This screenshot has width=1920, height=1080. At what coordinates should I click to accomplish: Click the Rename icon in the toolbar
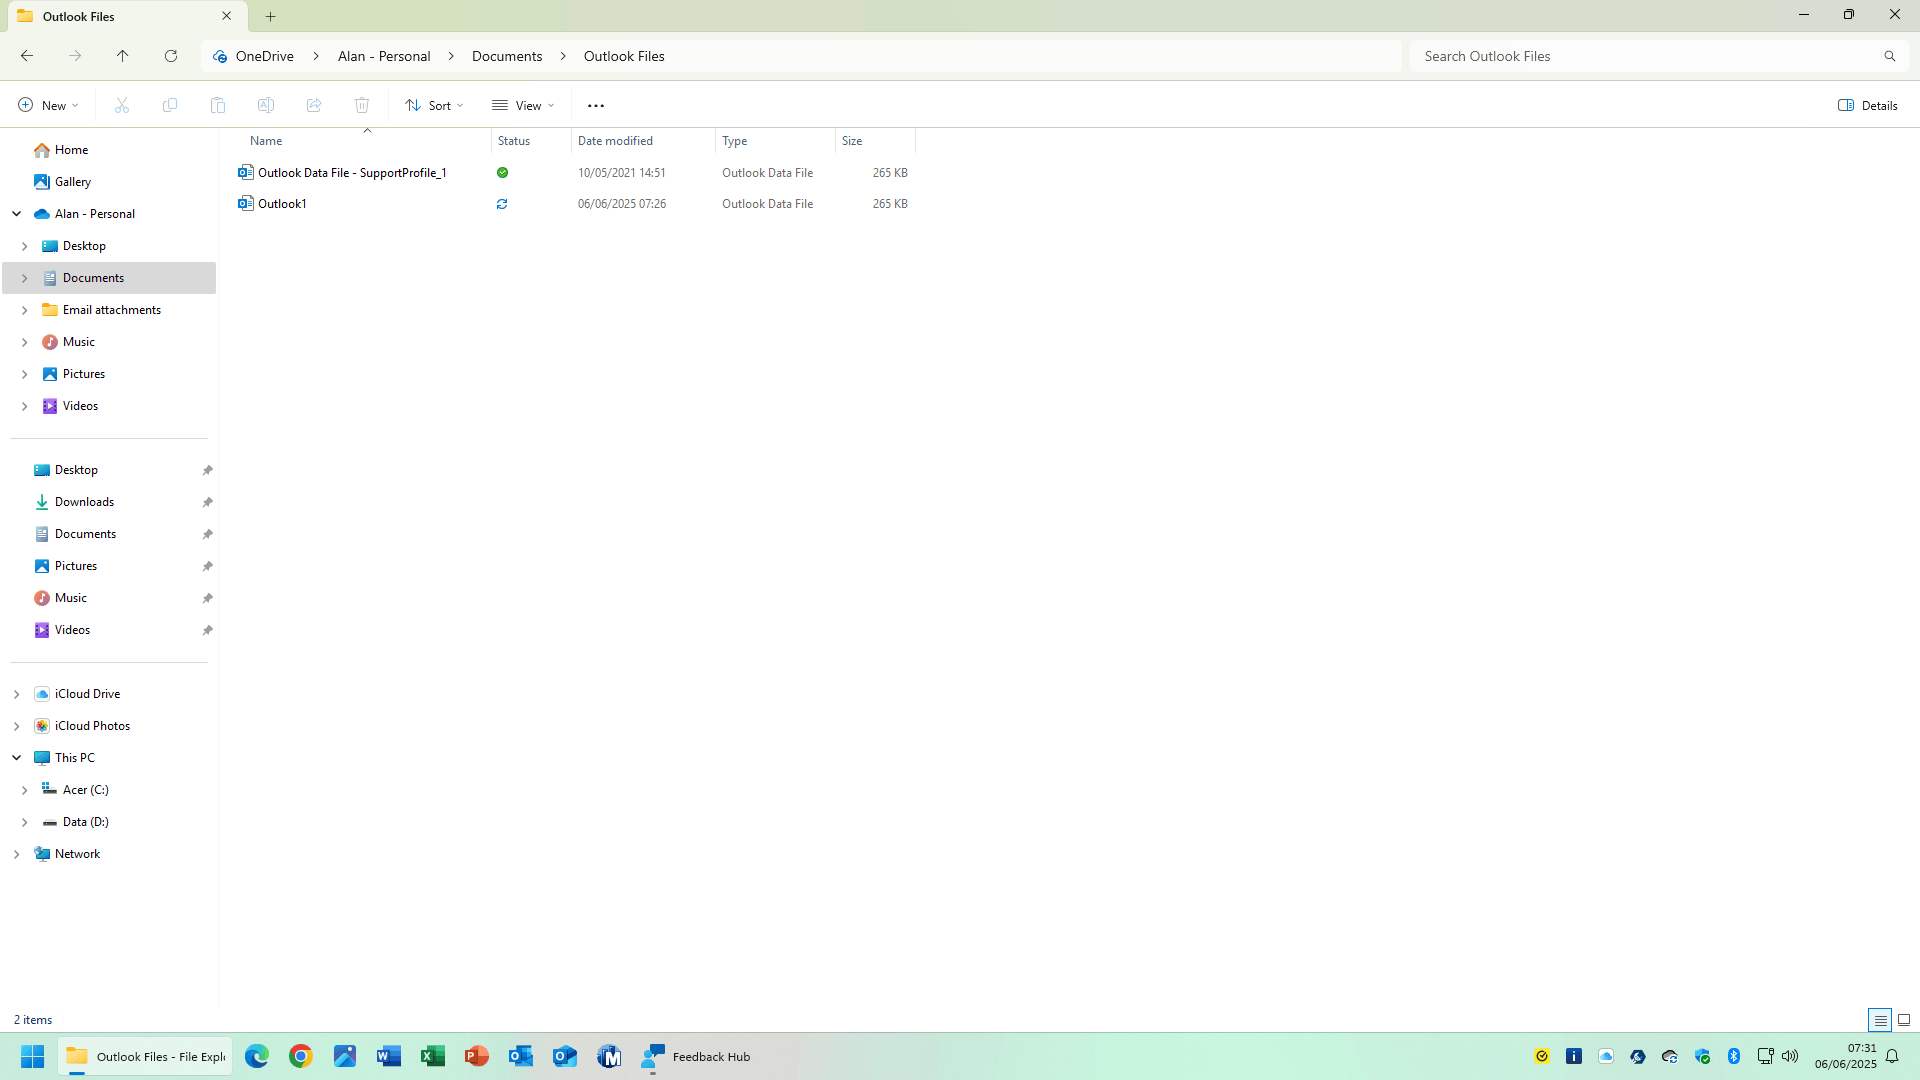pyautogui.click(x=265, y=105)
